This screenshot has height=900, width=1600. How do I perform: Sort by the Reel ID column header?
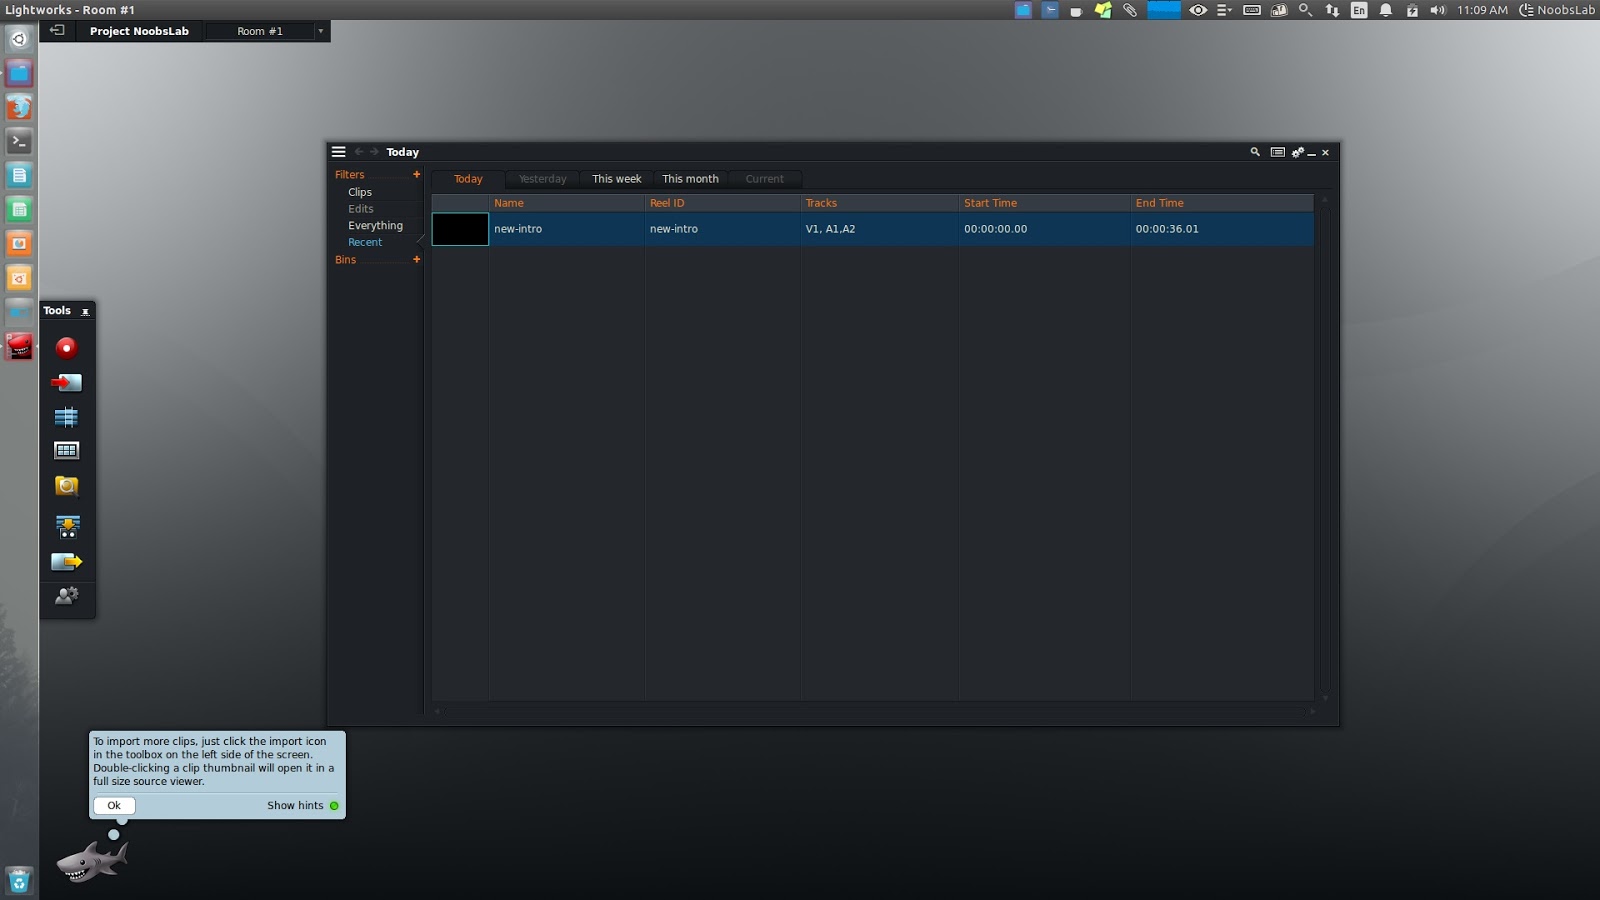click(x=723, y=203)
